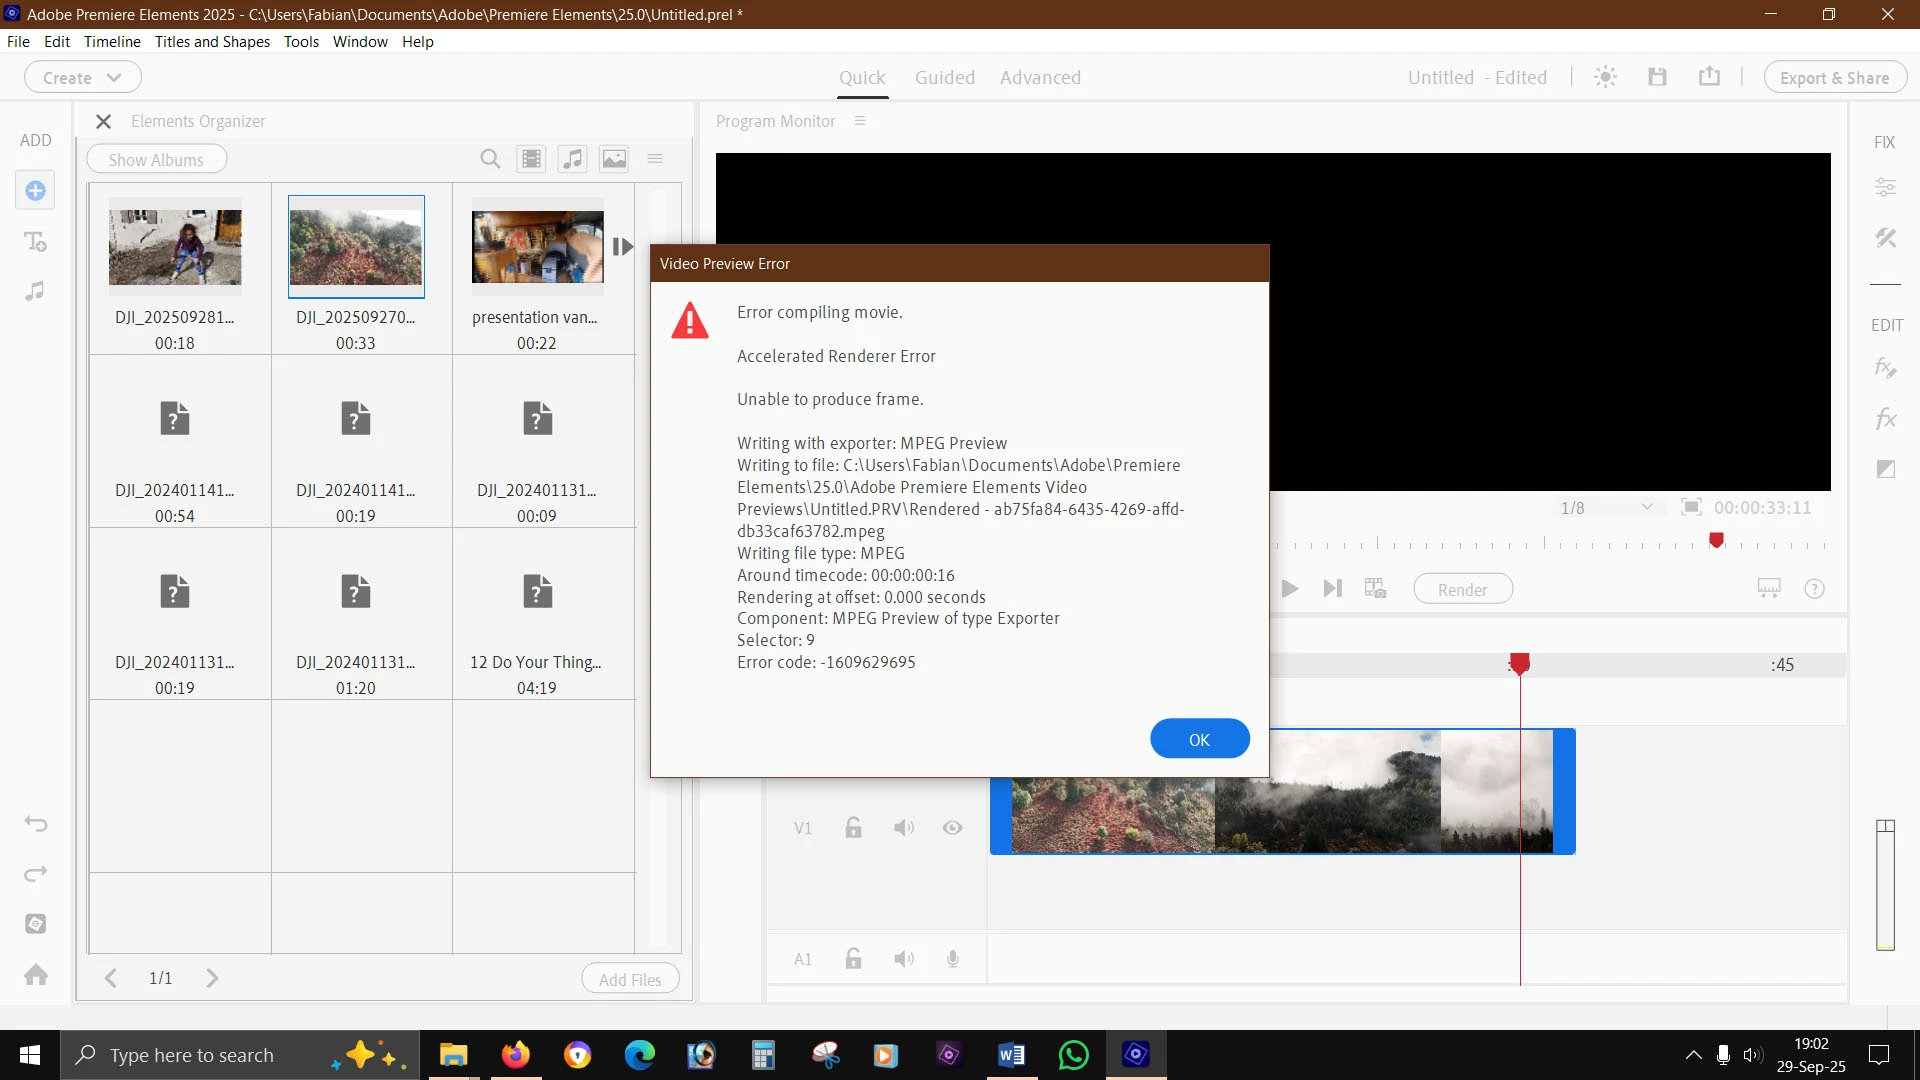Open the Titles tool in left sidebar
The width and height of the screenshot is (1920, 1080).
click(35, 241)
